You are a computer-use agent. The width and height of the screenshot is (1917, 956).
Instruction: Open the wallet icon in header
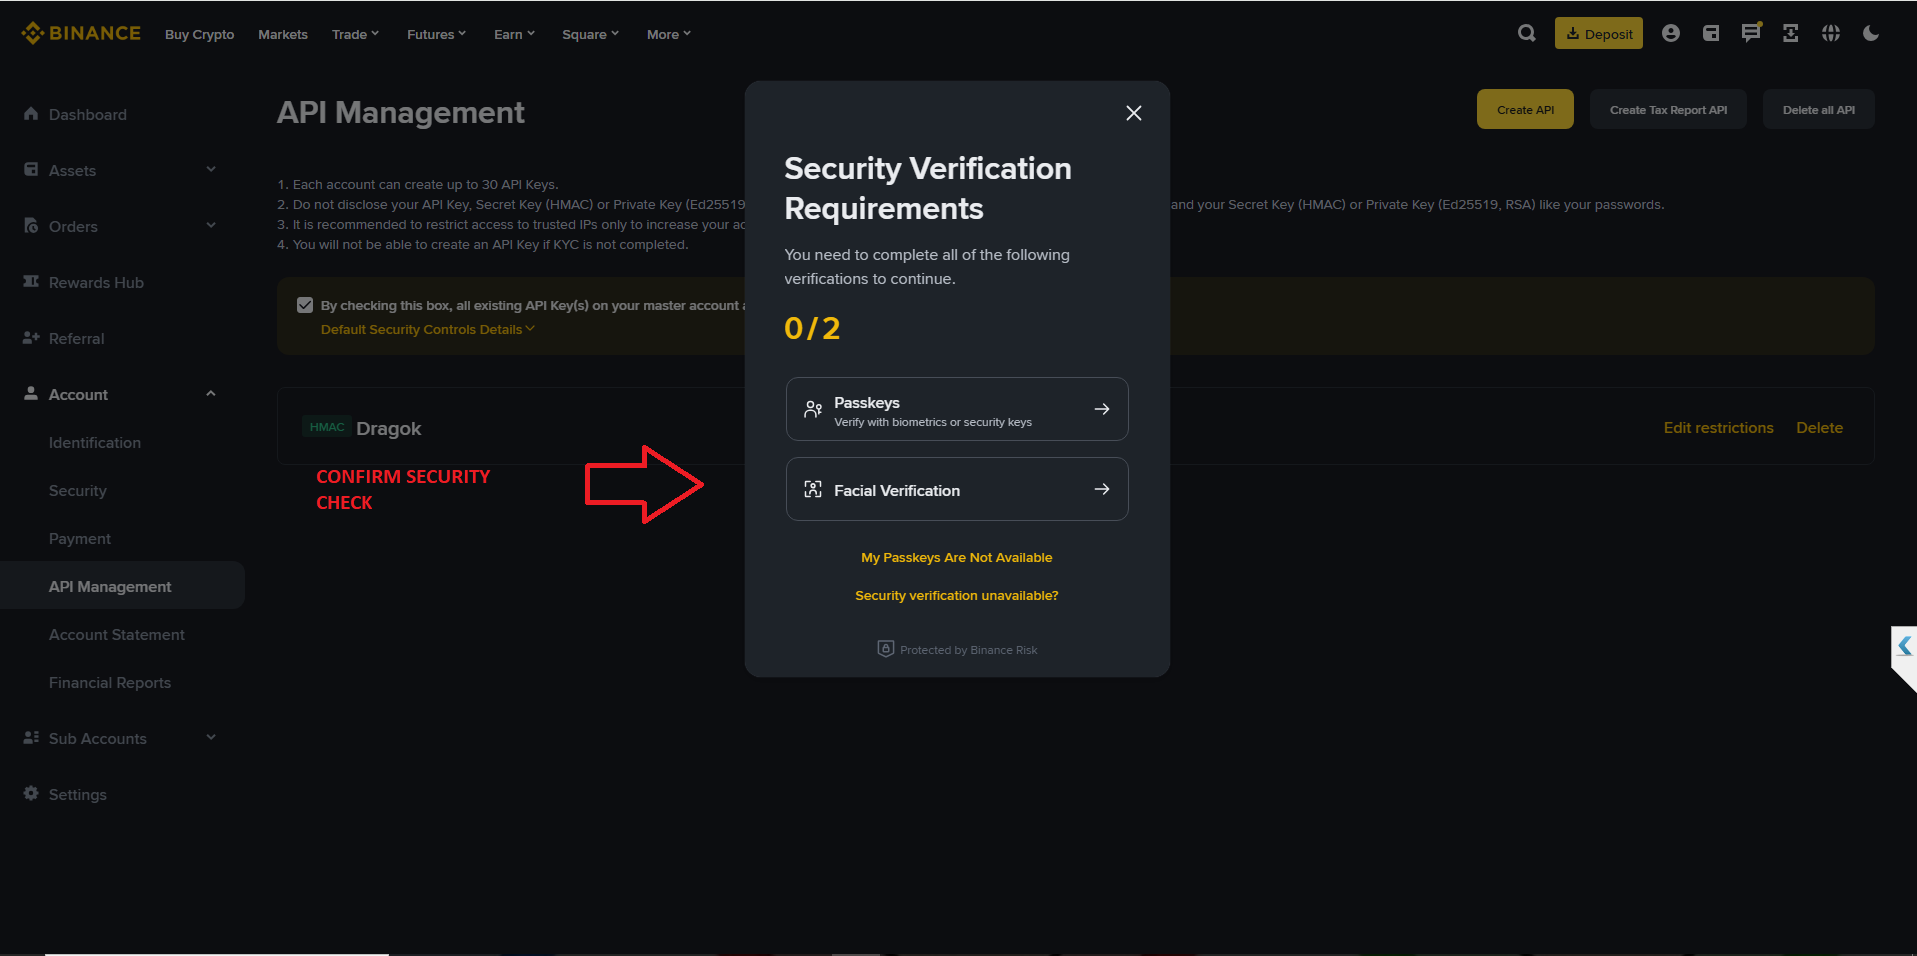[x=1711, y=33]
